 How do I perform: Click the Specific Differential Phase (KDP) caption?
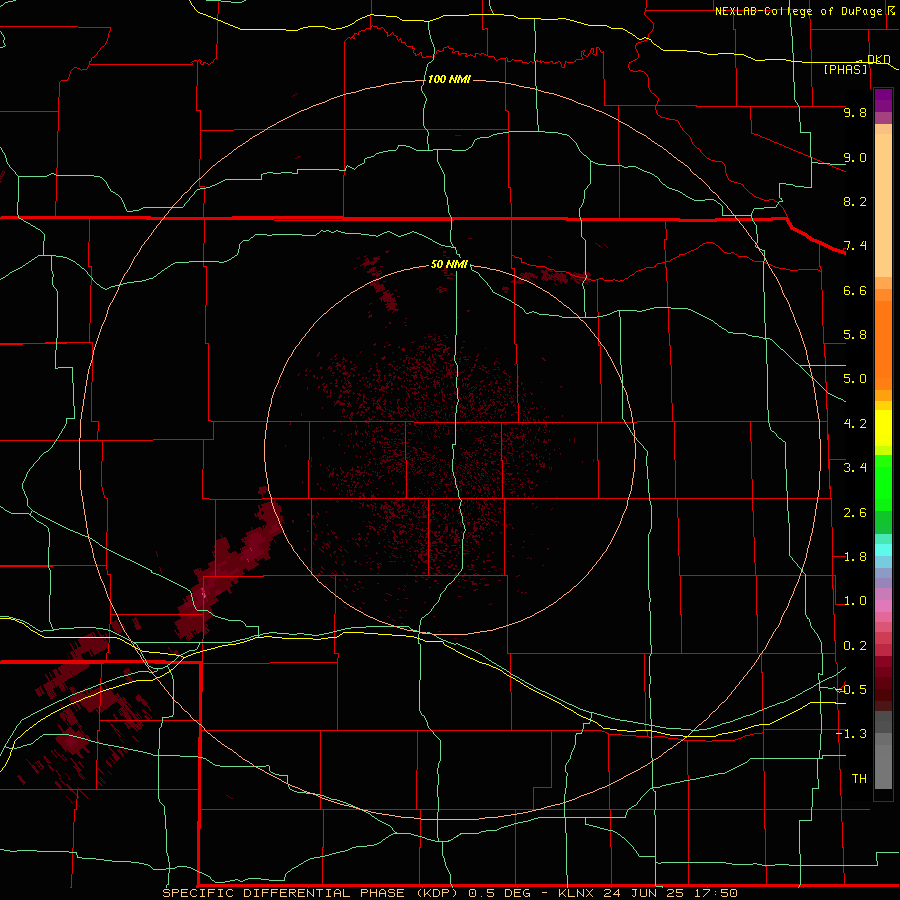tap(310, 893)
